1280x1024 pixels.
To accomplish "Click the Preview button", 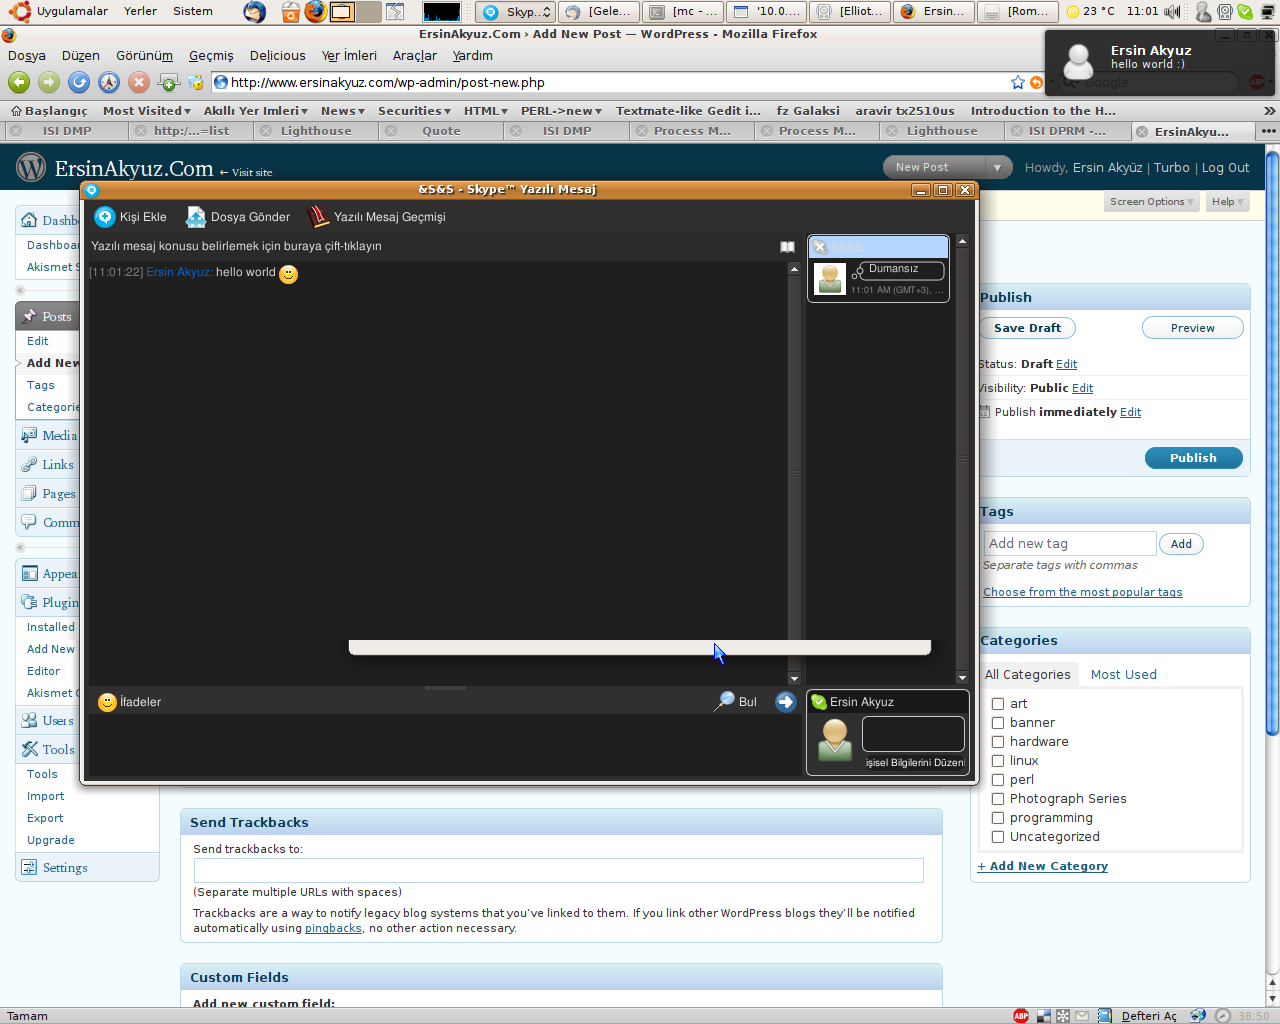I will pos(1193,328).
